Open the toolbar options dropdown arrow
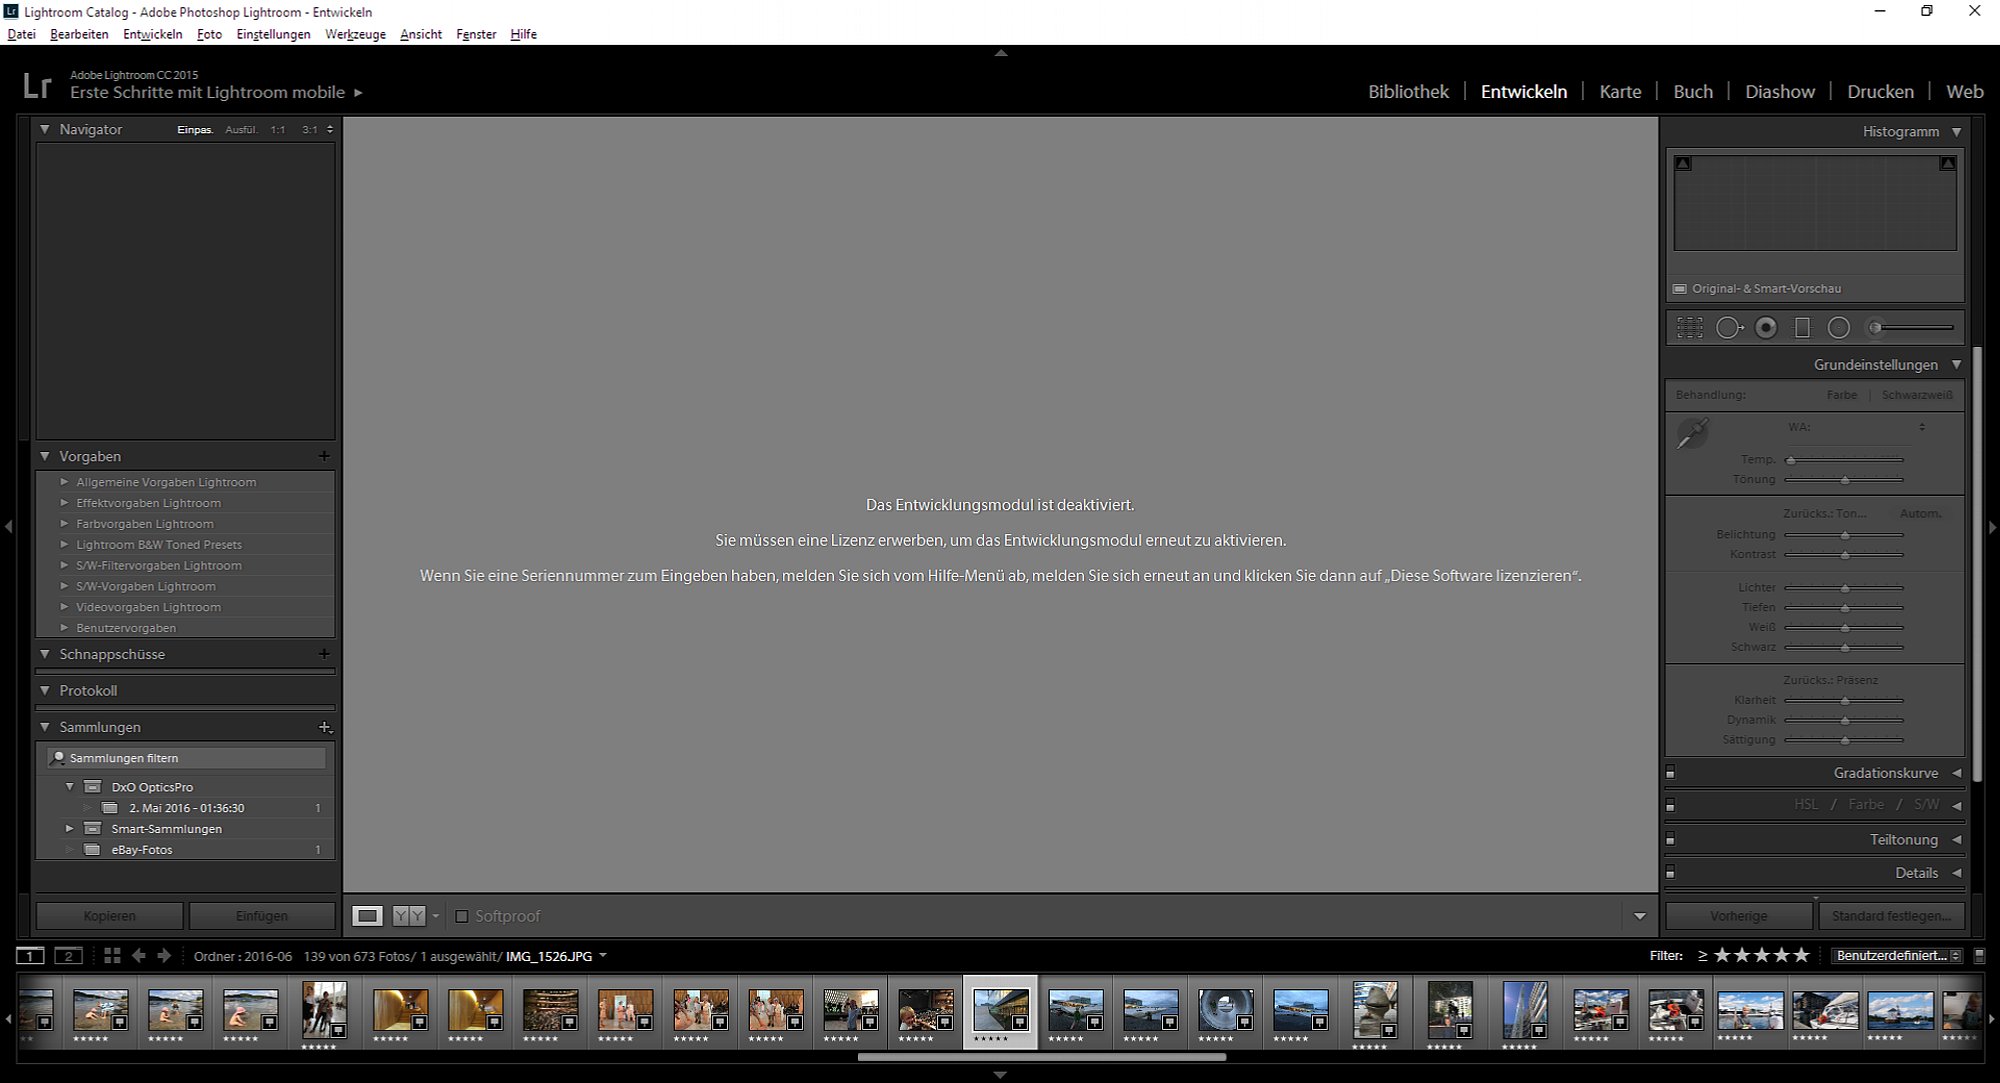 tap(1639, 916)
